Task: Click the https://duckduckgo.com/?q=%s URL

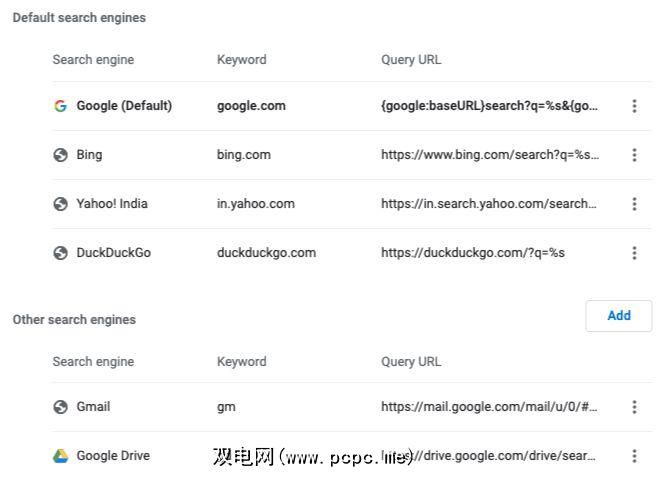Action: click(x=473, y=253)
